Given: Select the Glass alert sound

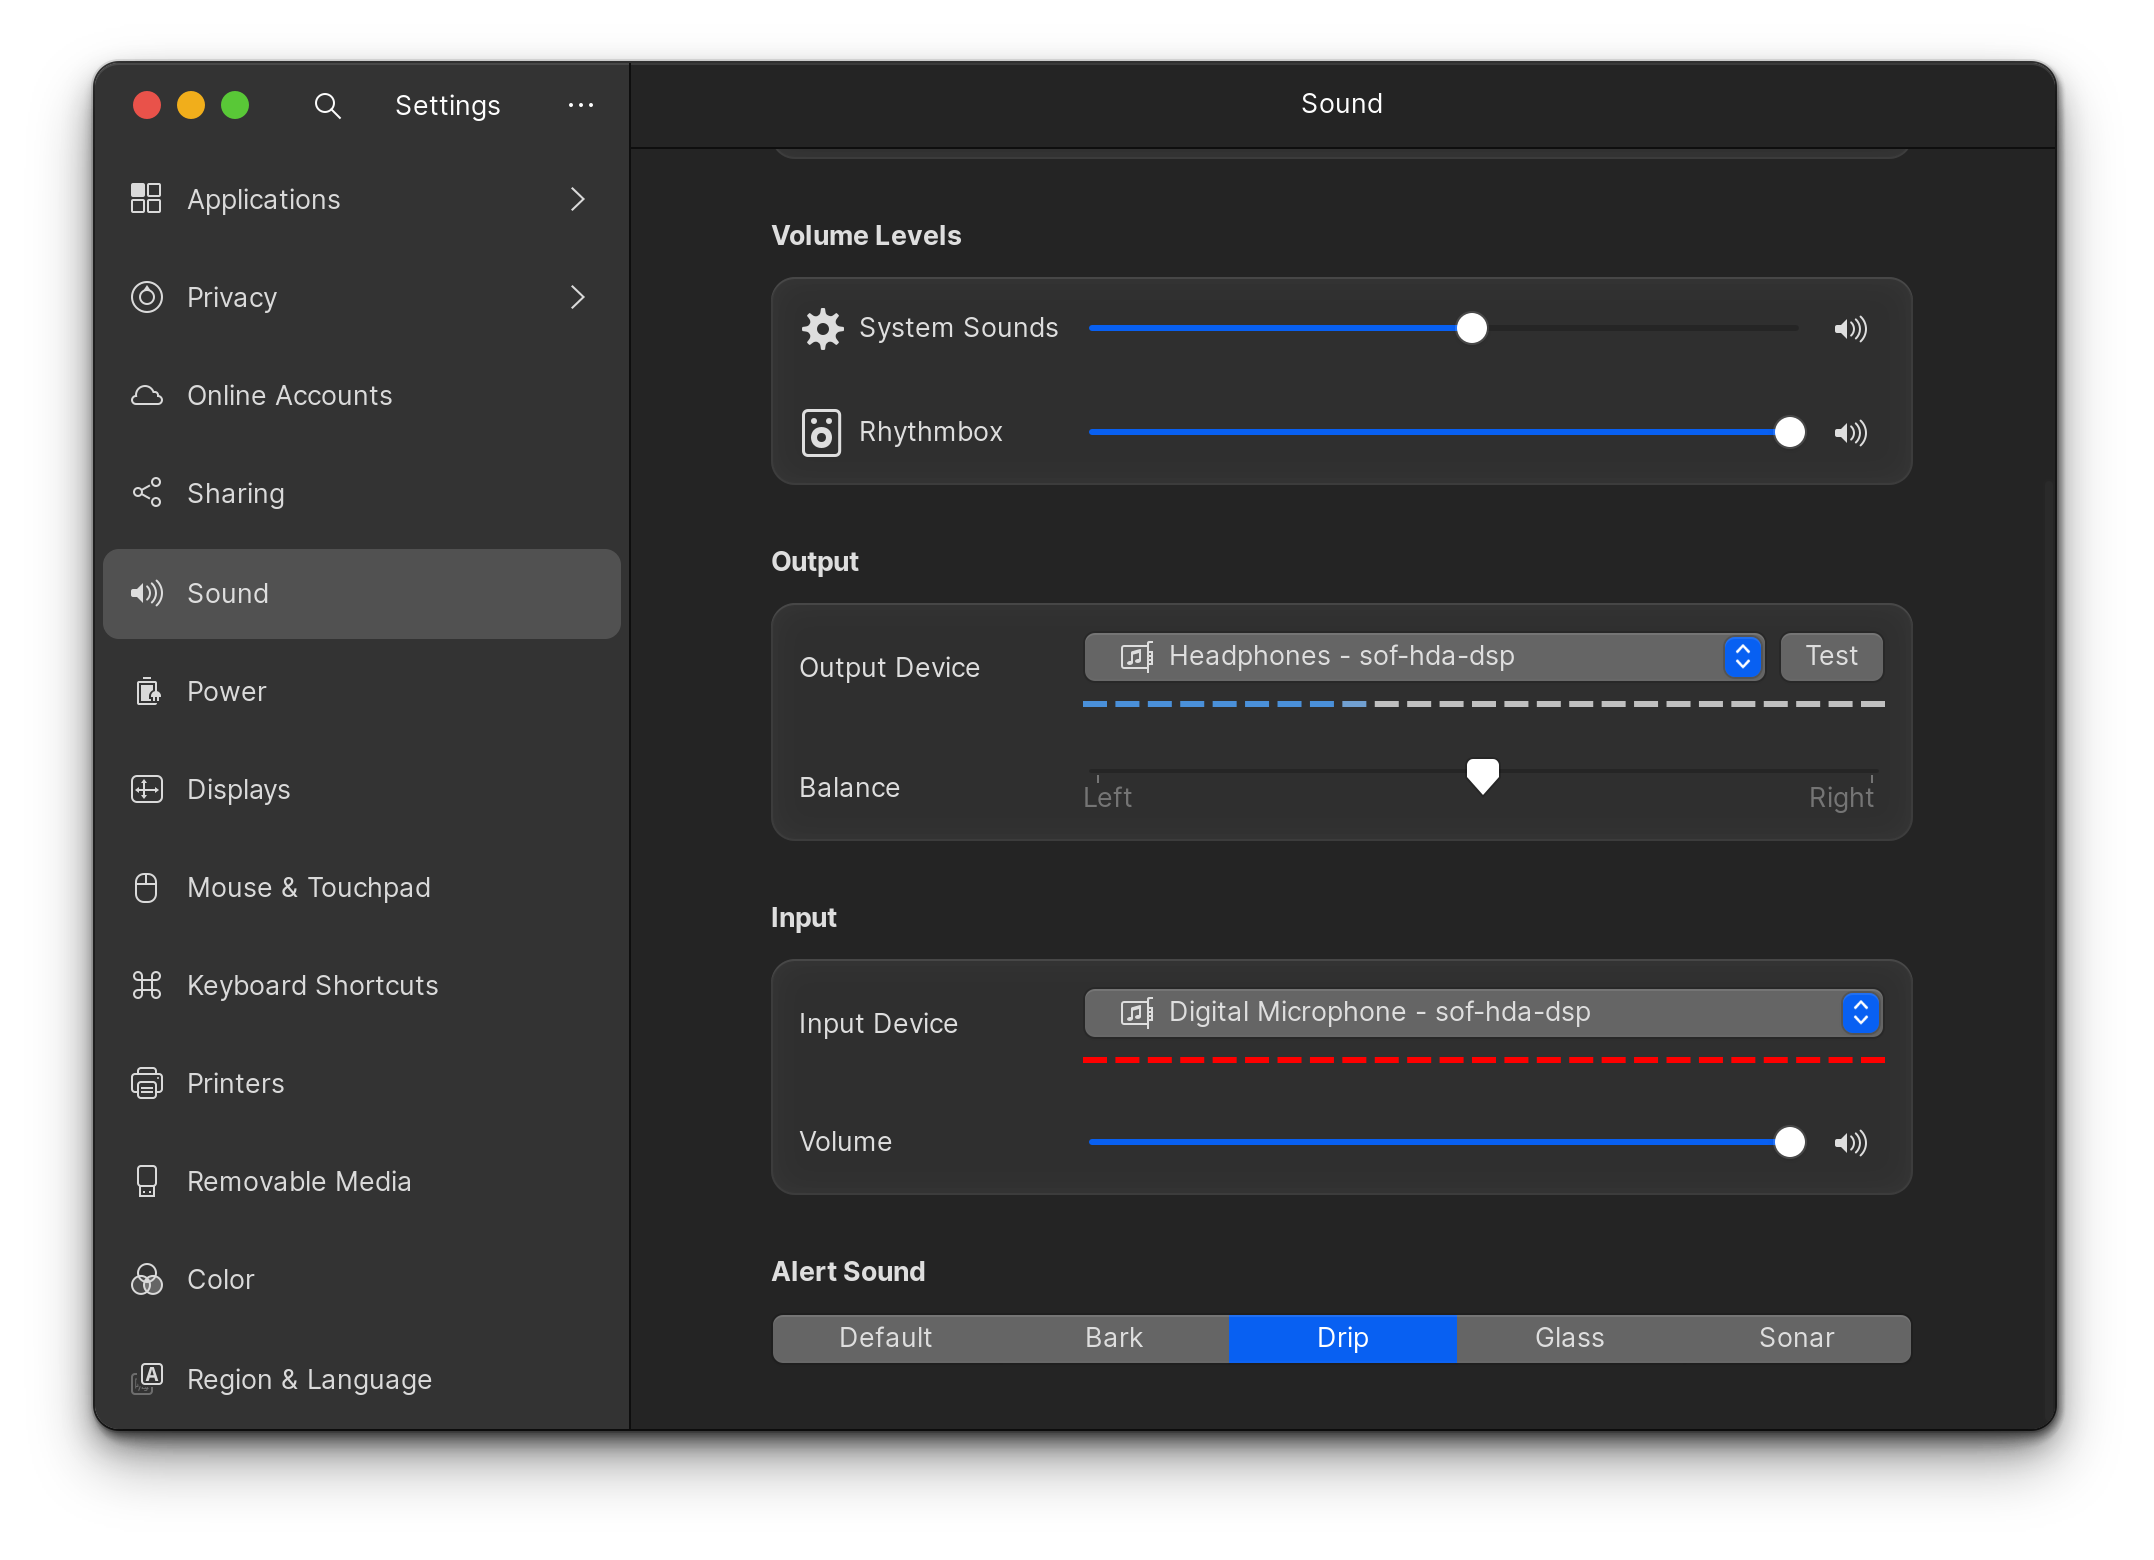Looking at the screenshot, I should 1569,1338.
